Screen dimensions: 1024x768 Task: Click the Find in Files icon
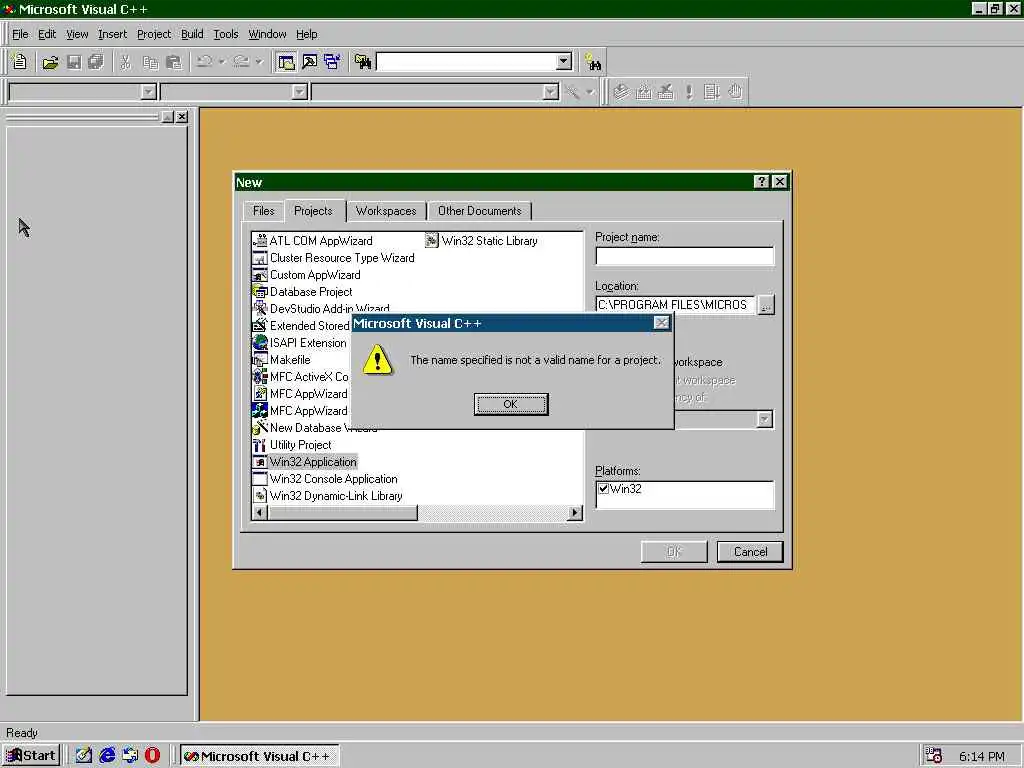[x=362, y=62]
